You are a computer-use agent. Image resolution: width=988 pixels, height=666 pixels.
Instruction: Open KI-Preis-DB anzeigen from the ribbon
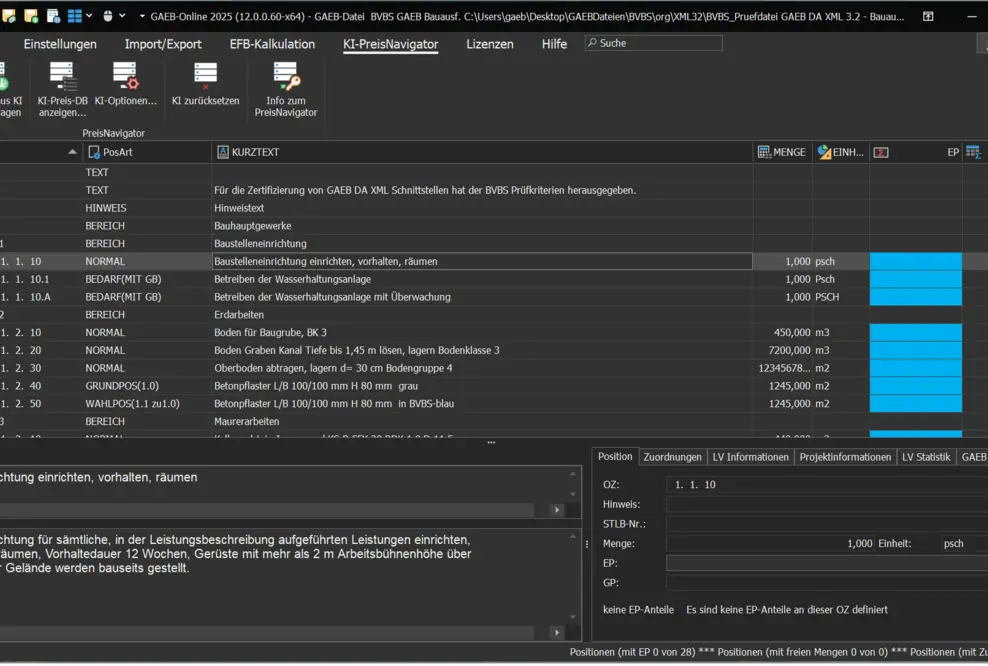pyautogui.click(x=62, y=89)
